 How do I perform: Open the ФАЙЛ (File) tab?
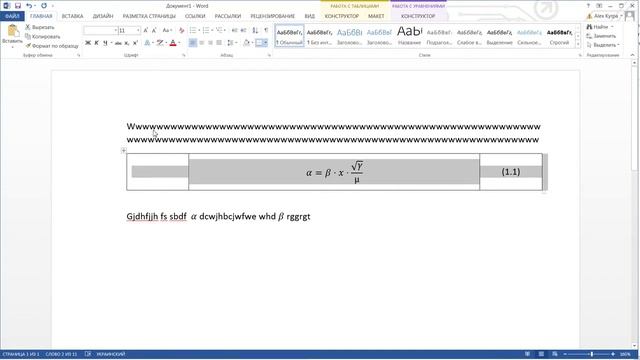[12, 16]
